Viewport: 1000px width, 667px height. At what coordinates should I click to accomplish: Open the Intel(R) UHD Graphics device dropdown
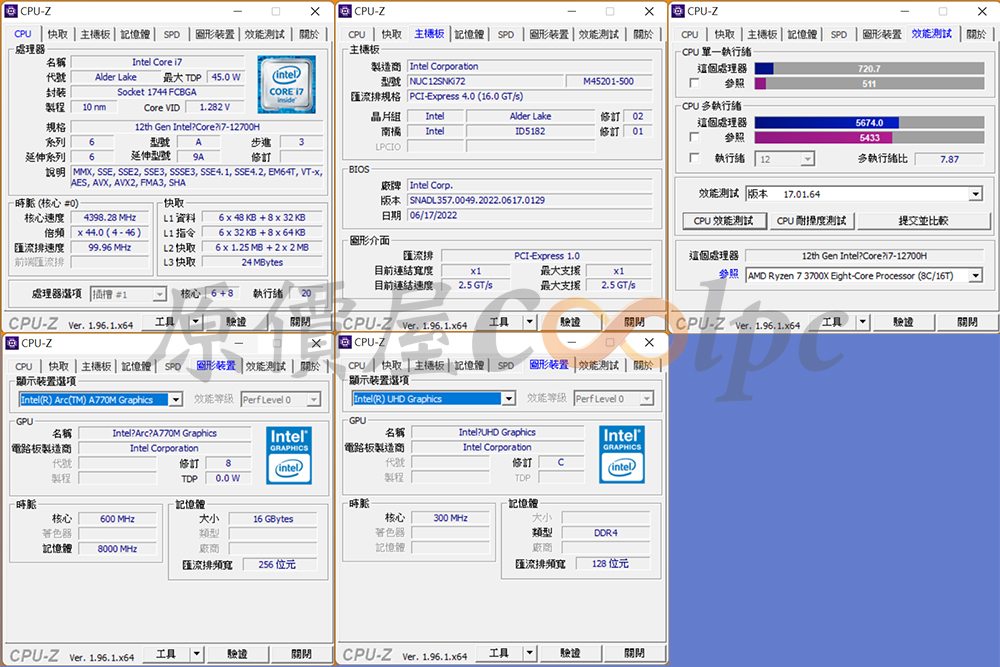pos(509,399)
